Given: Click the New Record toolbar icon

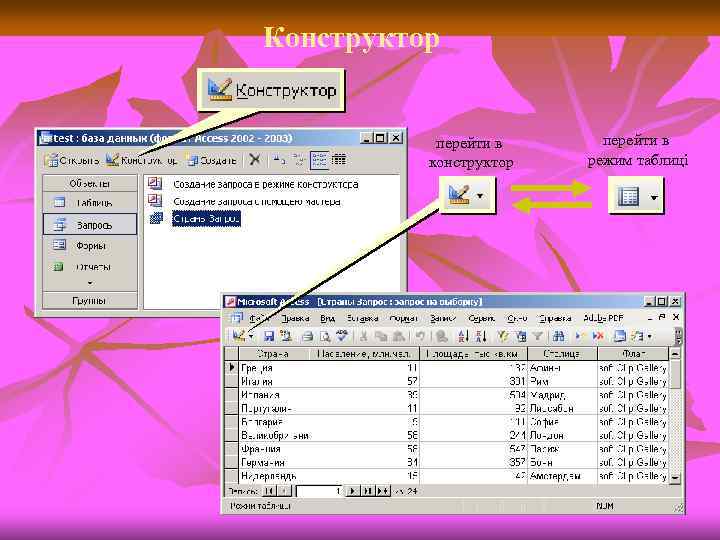Looking at the screenshot, I should [579, 336].
